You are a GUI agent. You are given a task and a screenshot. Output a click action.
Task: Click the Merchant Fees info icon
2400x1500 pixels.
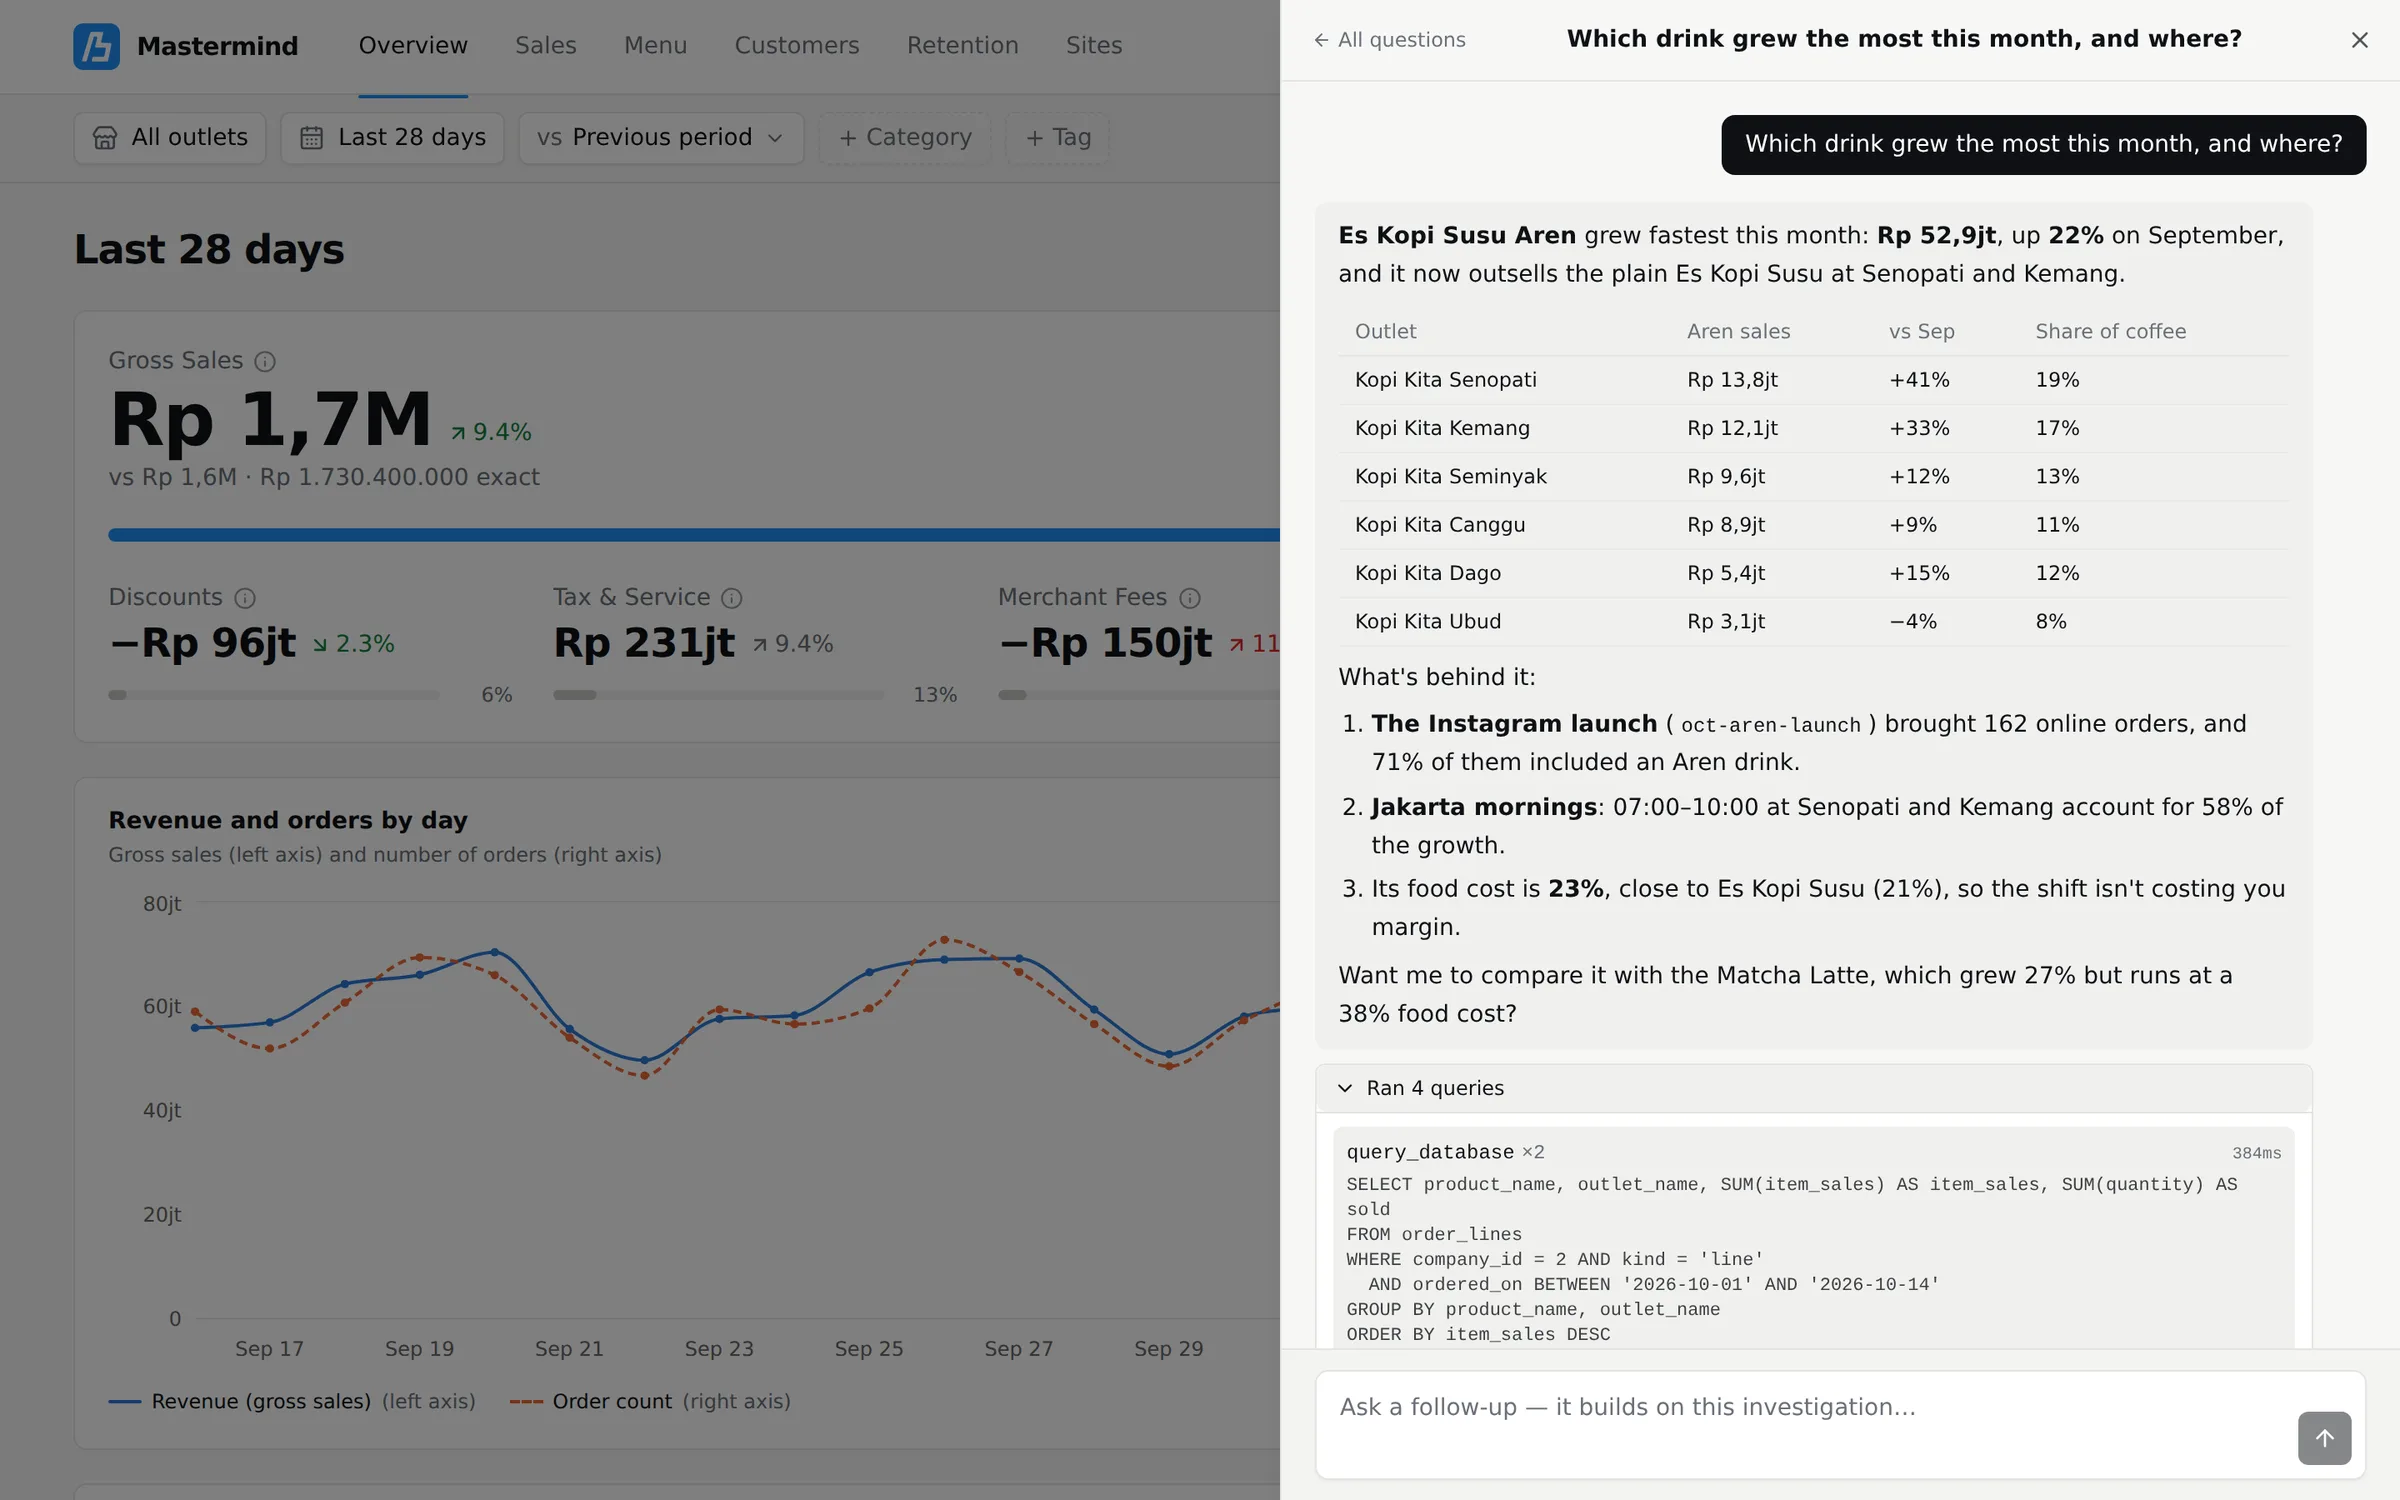[1189, 598]
